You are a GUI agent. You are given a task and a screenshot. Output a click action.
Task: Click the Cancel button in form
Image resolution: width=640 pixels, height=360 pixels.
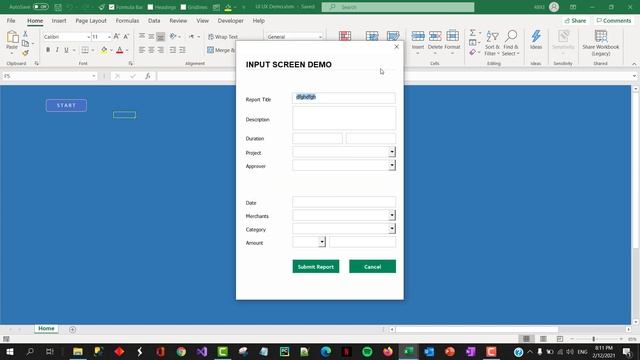(372, 267)
